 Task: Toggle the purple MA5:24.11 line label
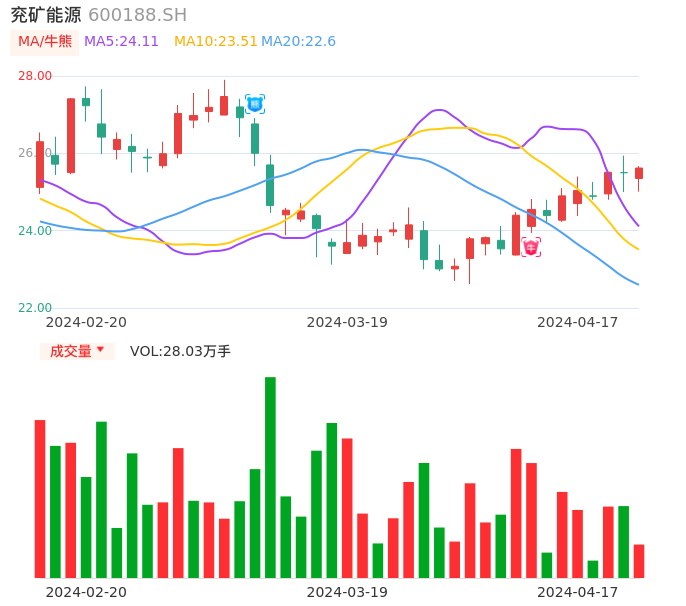121,42
